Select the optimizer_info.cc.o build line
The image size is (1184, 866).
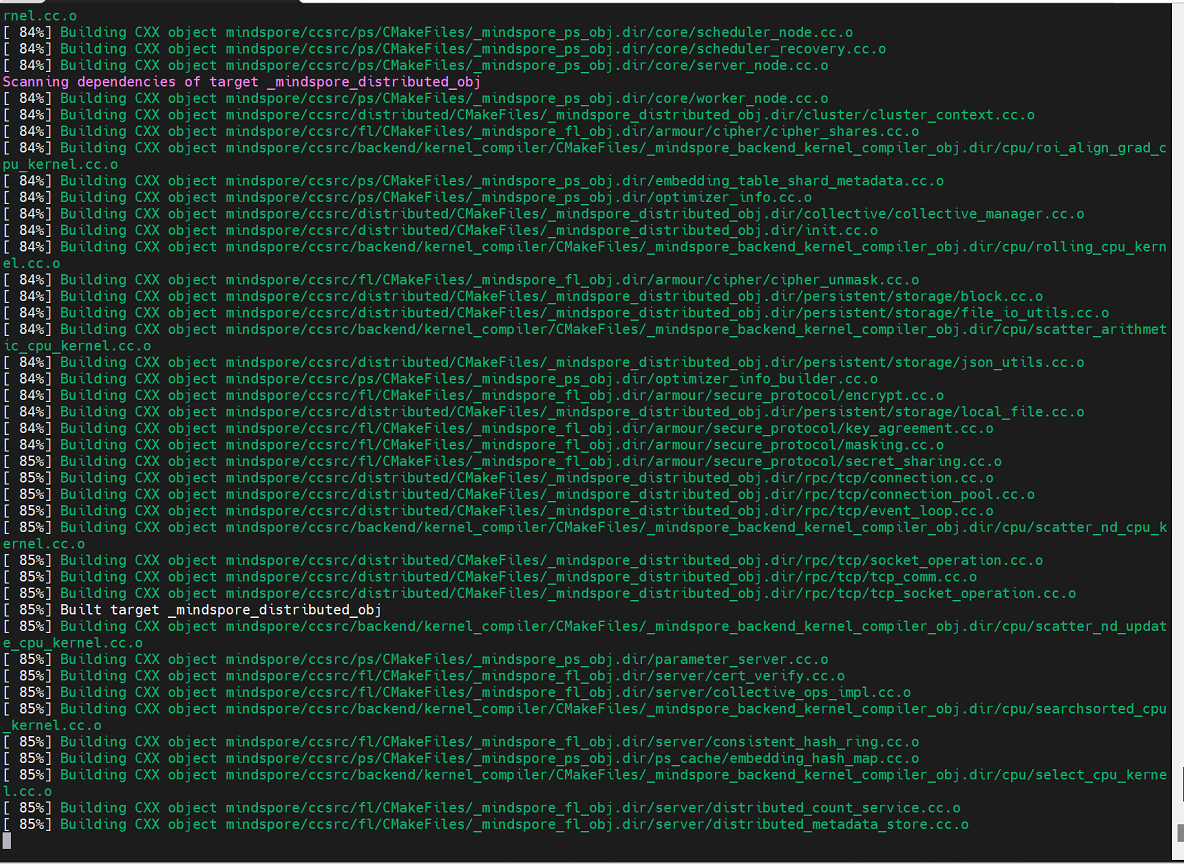[407, 198]
